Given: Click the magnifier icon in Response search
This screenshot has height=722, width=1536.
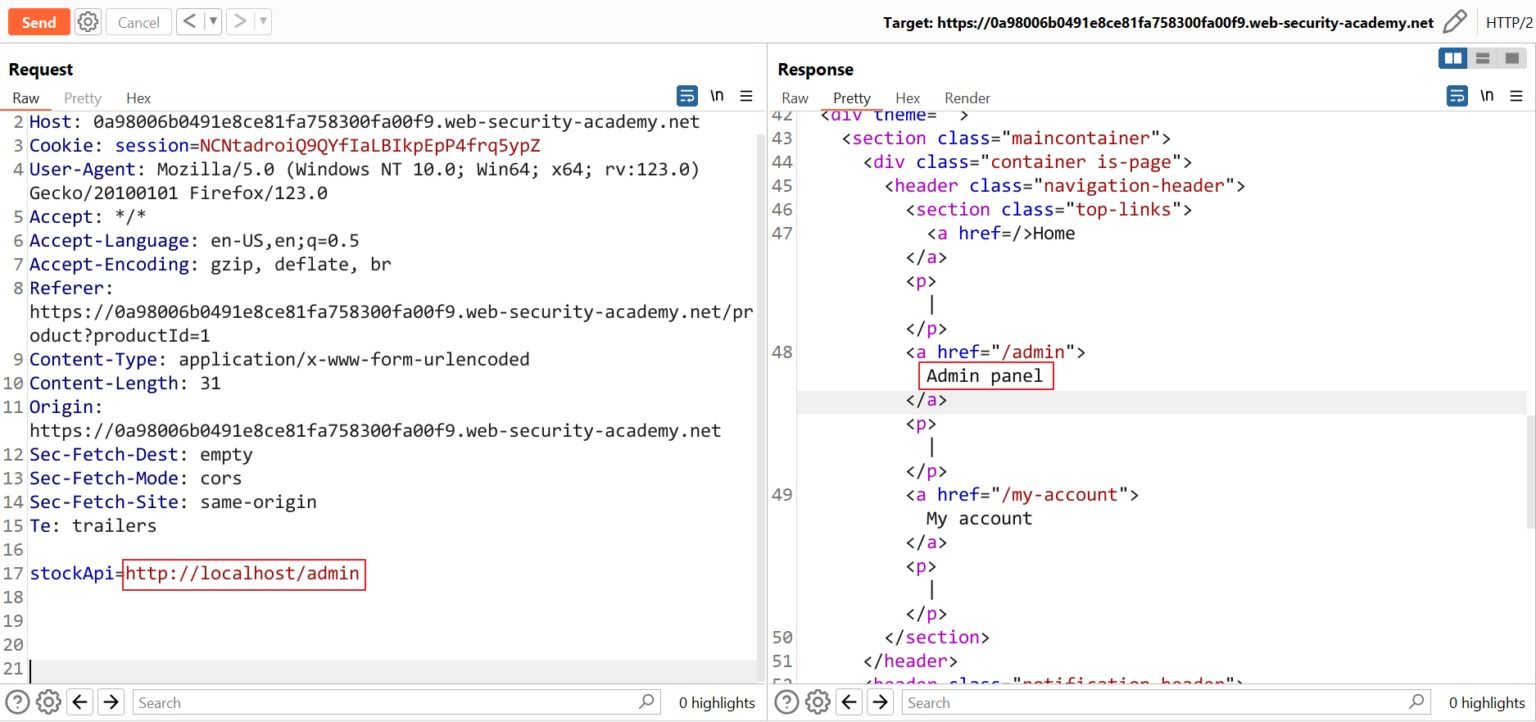Looking at the screenshot, I should (1417, 702).
